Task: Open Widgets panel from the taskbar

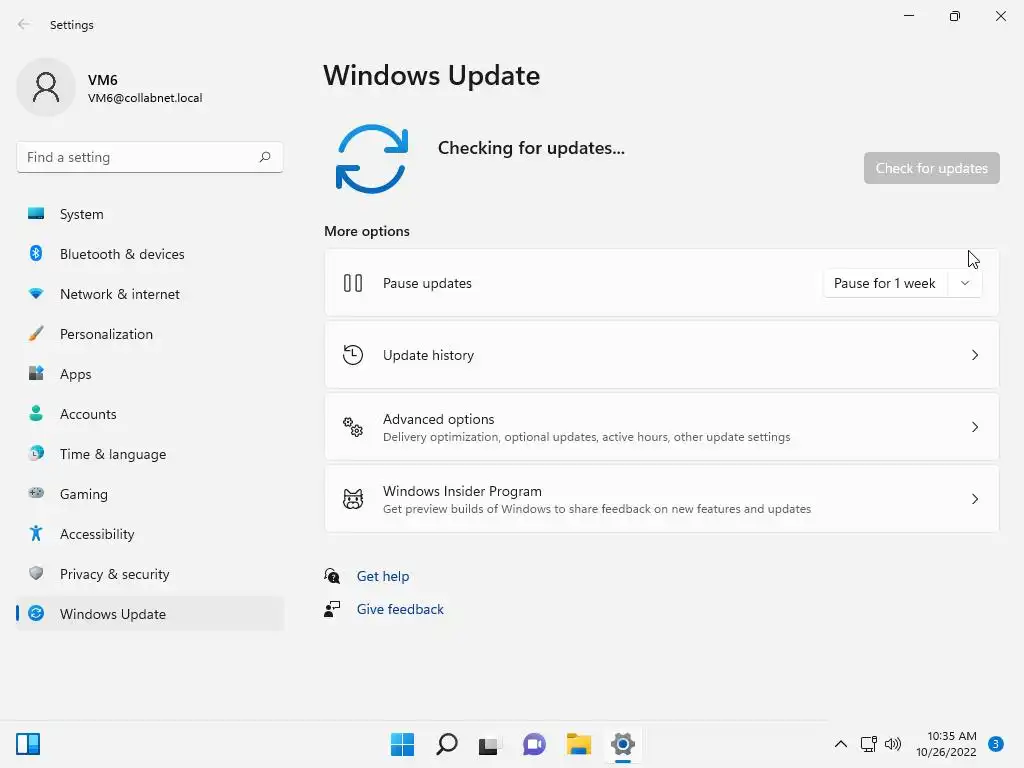Action: click(x=28, y=744)
